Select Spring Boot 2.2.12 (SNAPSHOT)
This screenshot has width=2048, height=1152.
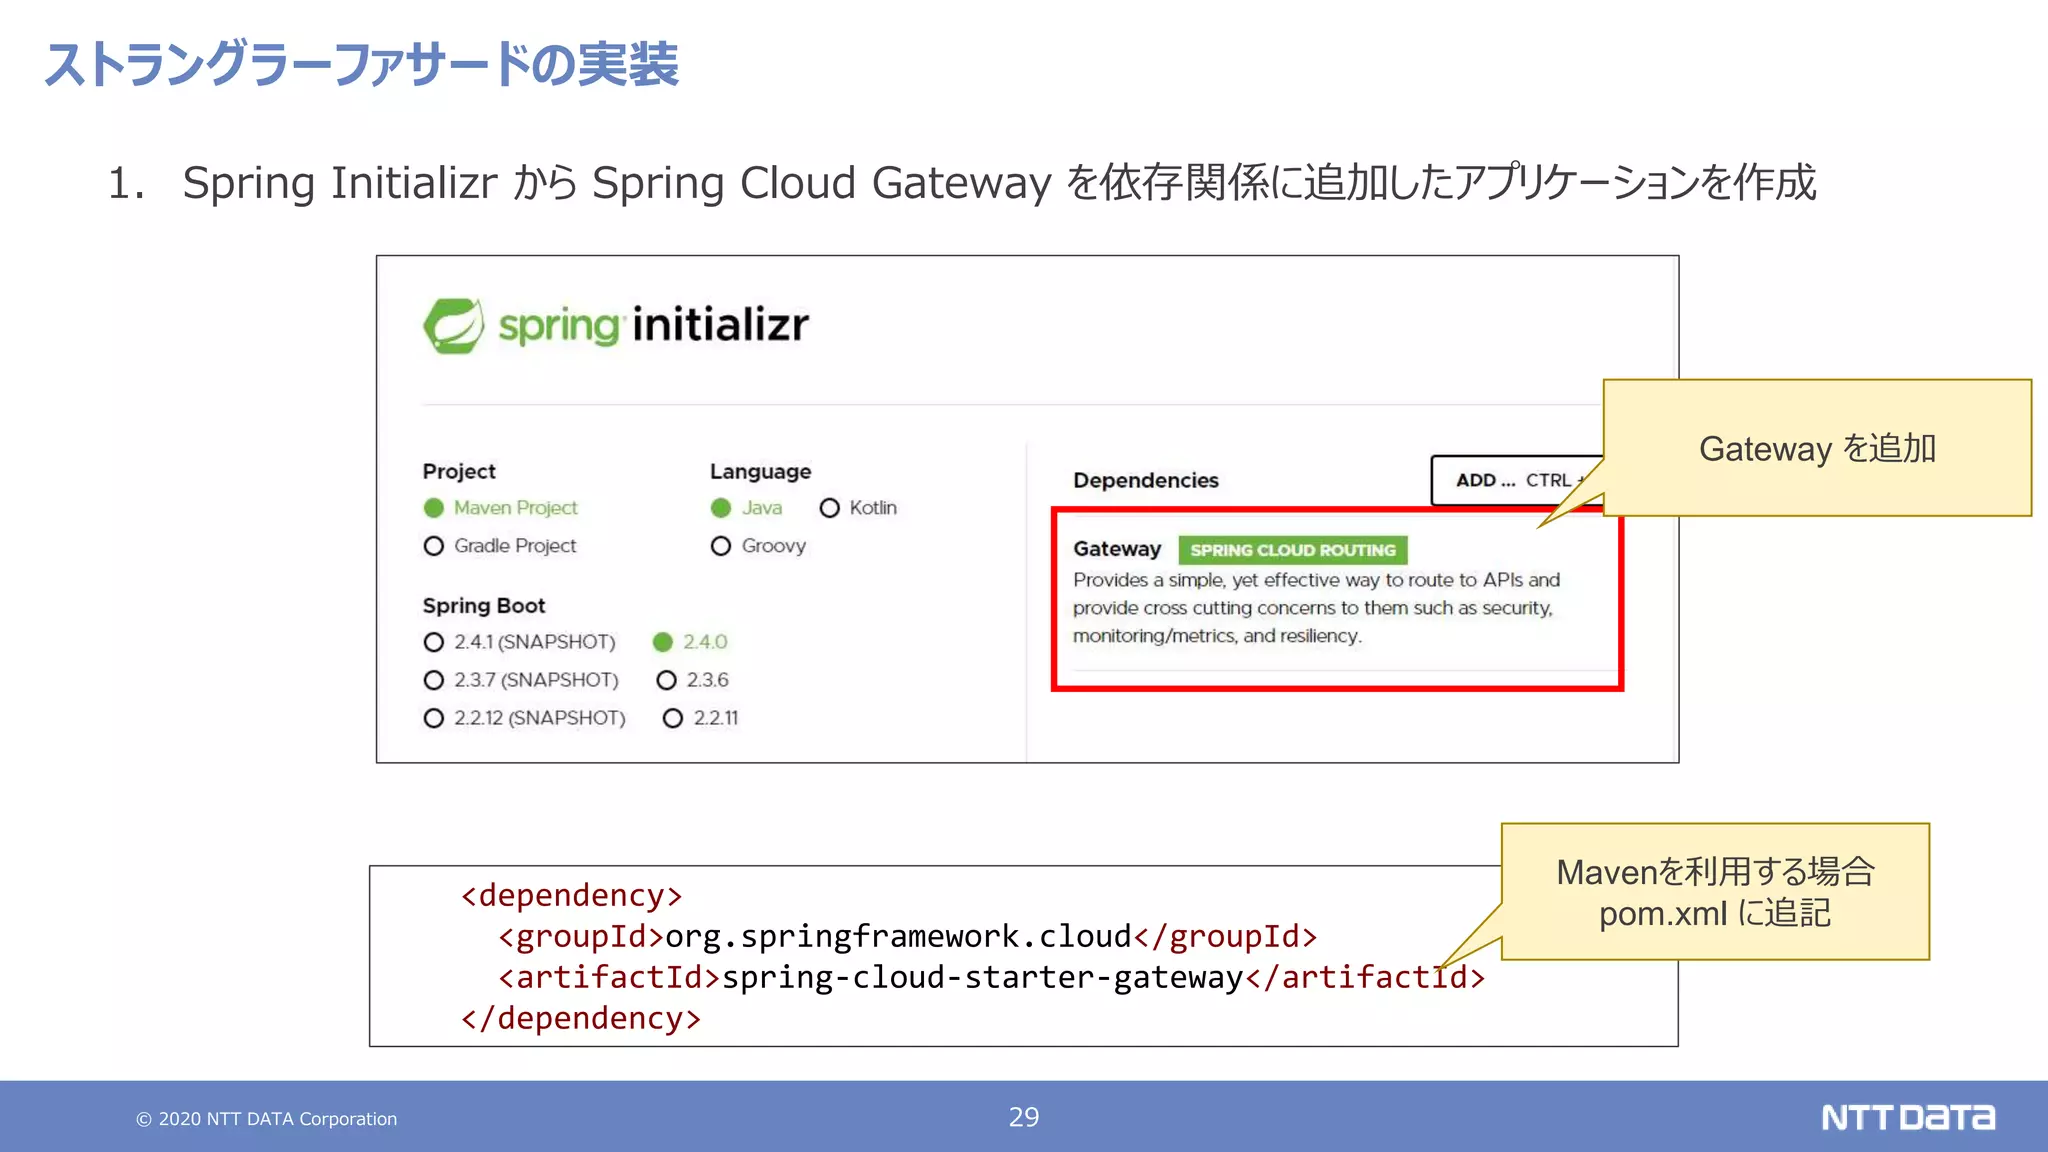tap(434, 718)
